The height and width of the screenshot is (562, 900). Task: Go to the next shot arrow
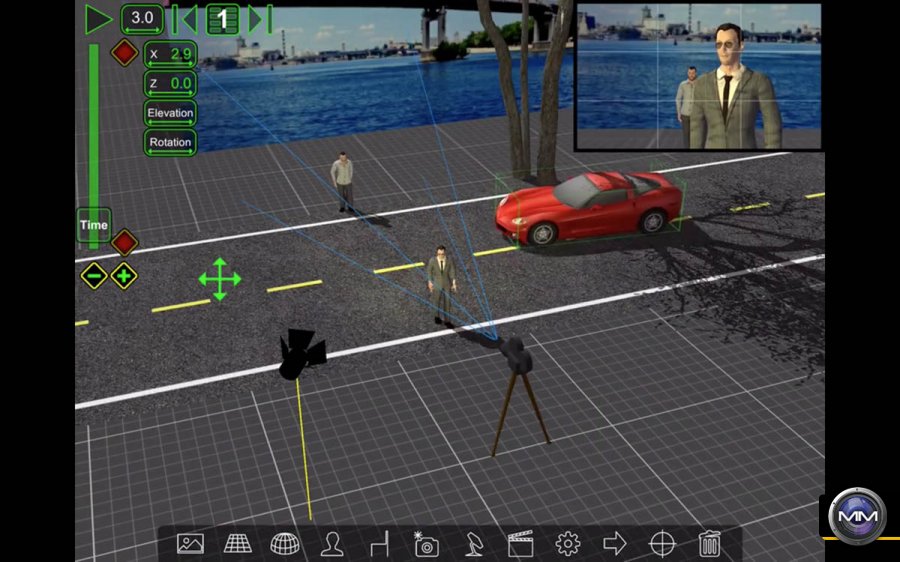[260, 20]
